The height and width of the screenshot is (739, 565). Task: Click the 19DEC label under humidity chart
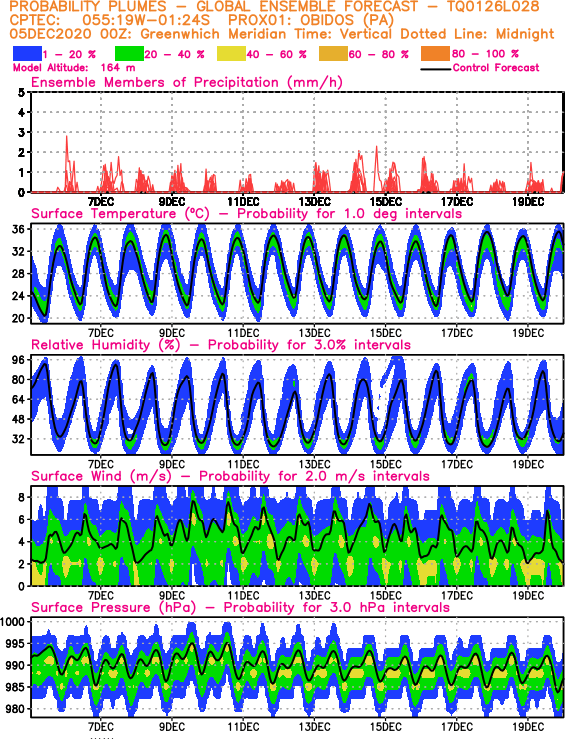528,464
